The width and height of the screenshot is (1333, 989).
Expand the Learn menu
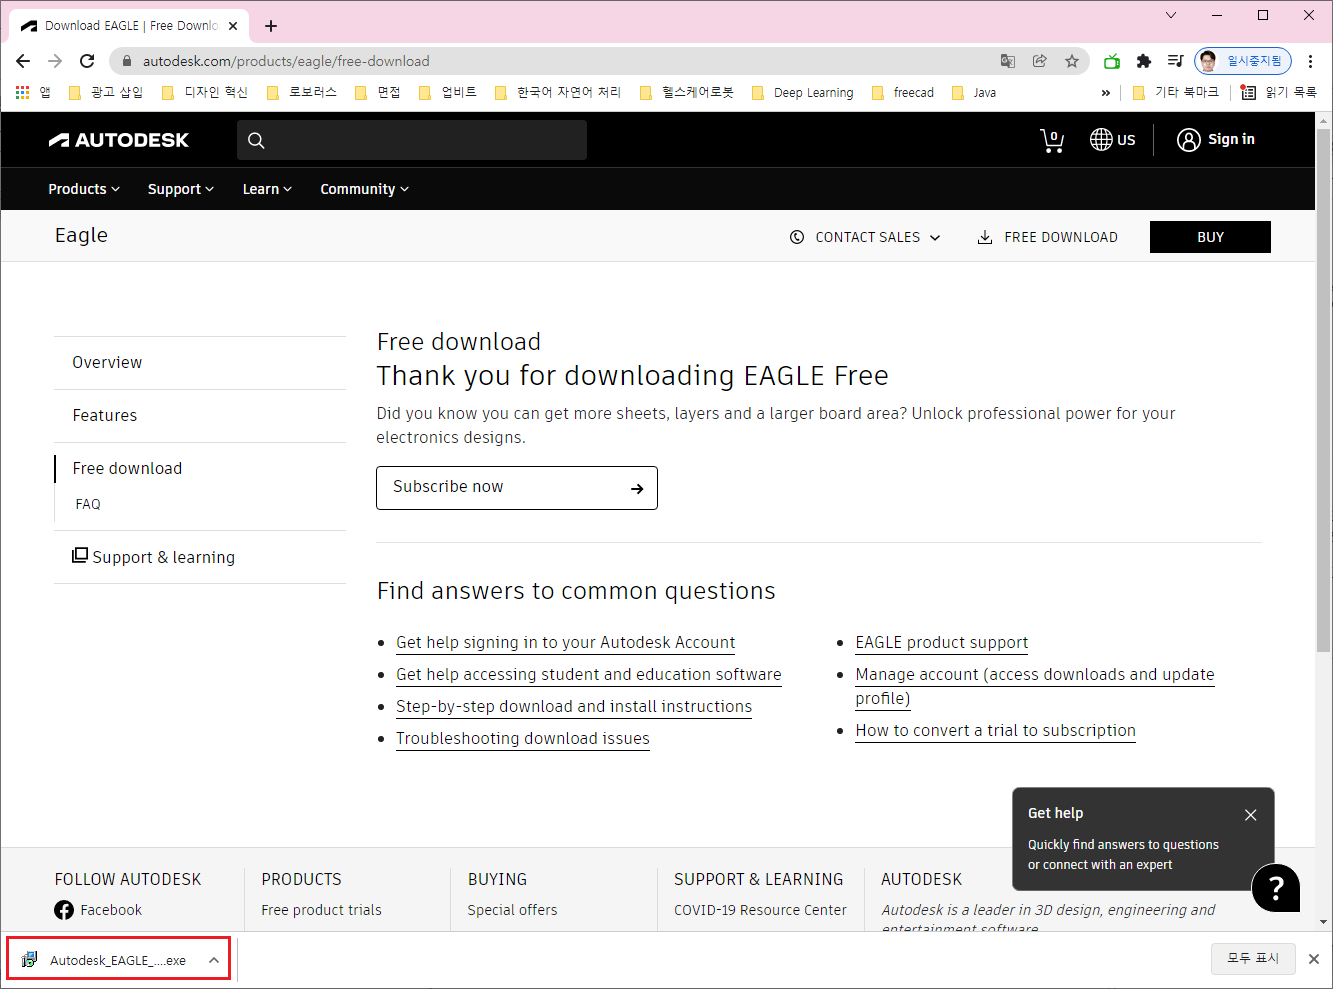coord(267,189)
